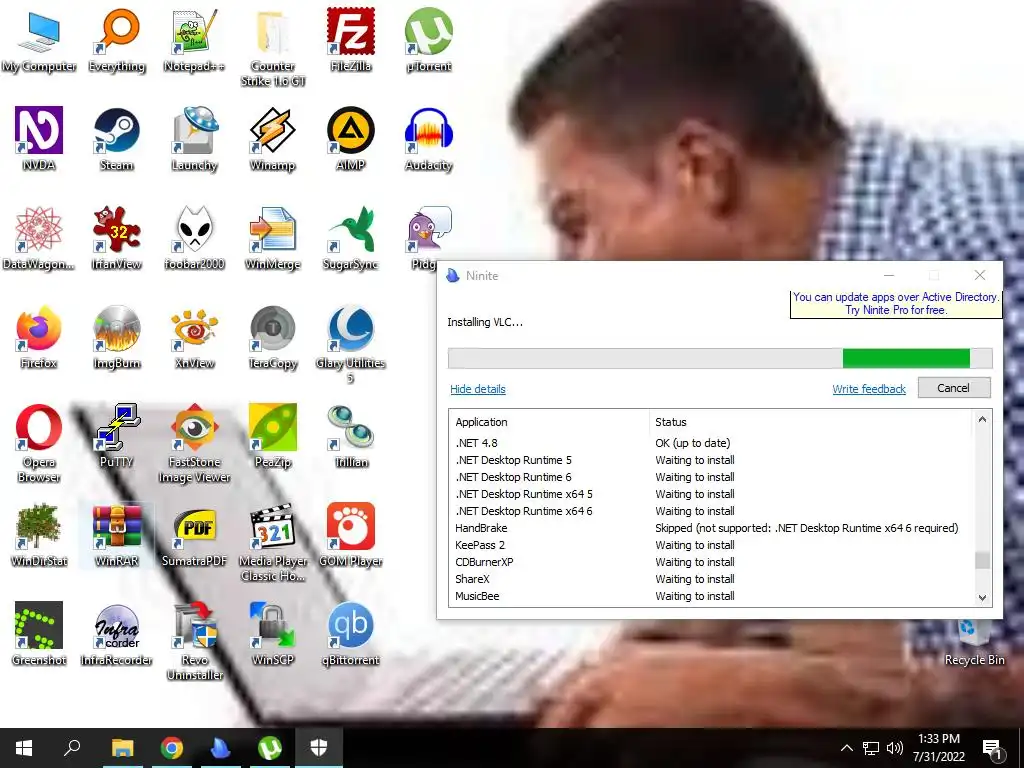Select the GOM Player desktop icon
1024x768 pixels.
tap(351, 535)
